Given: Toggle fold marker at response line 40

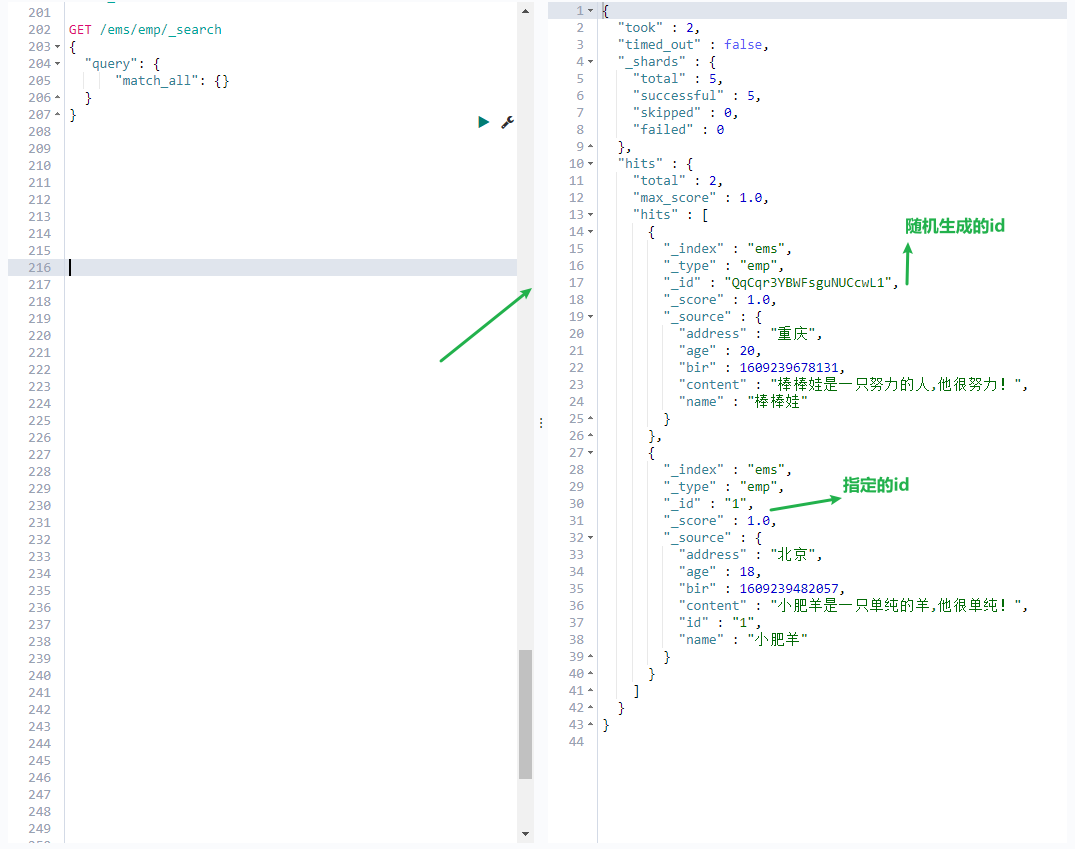Looking at the screenshot, I should pyautogui.click(x=590, y=674).
